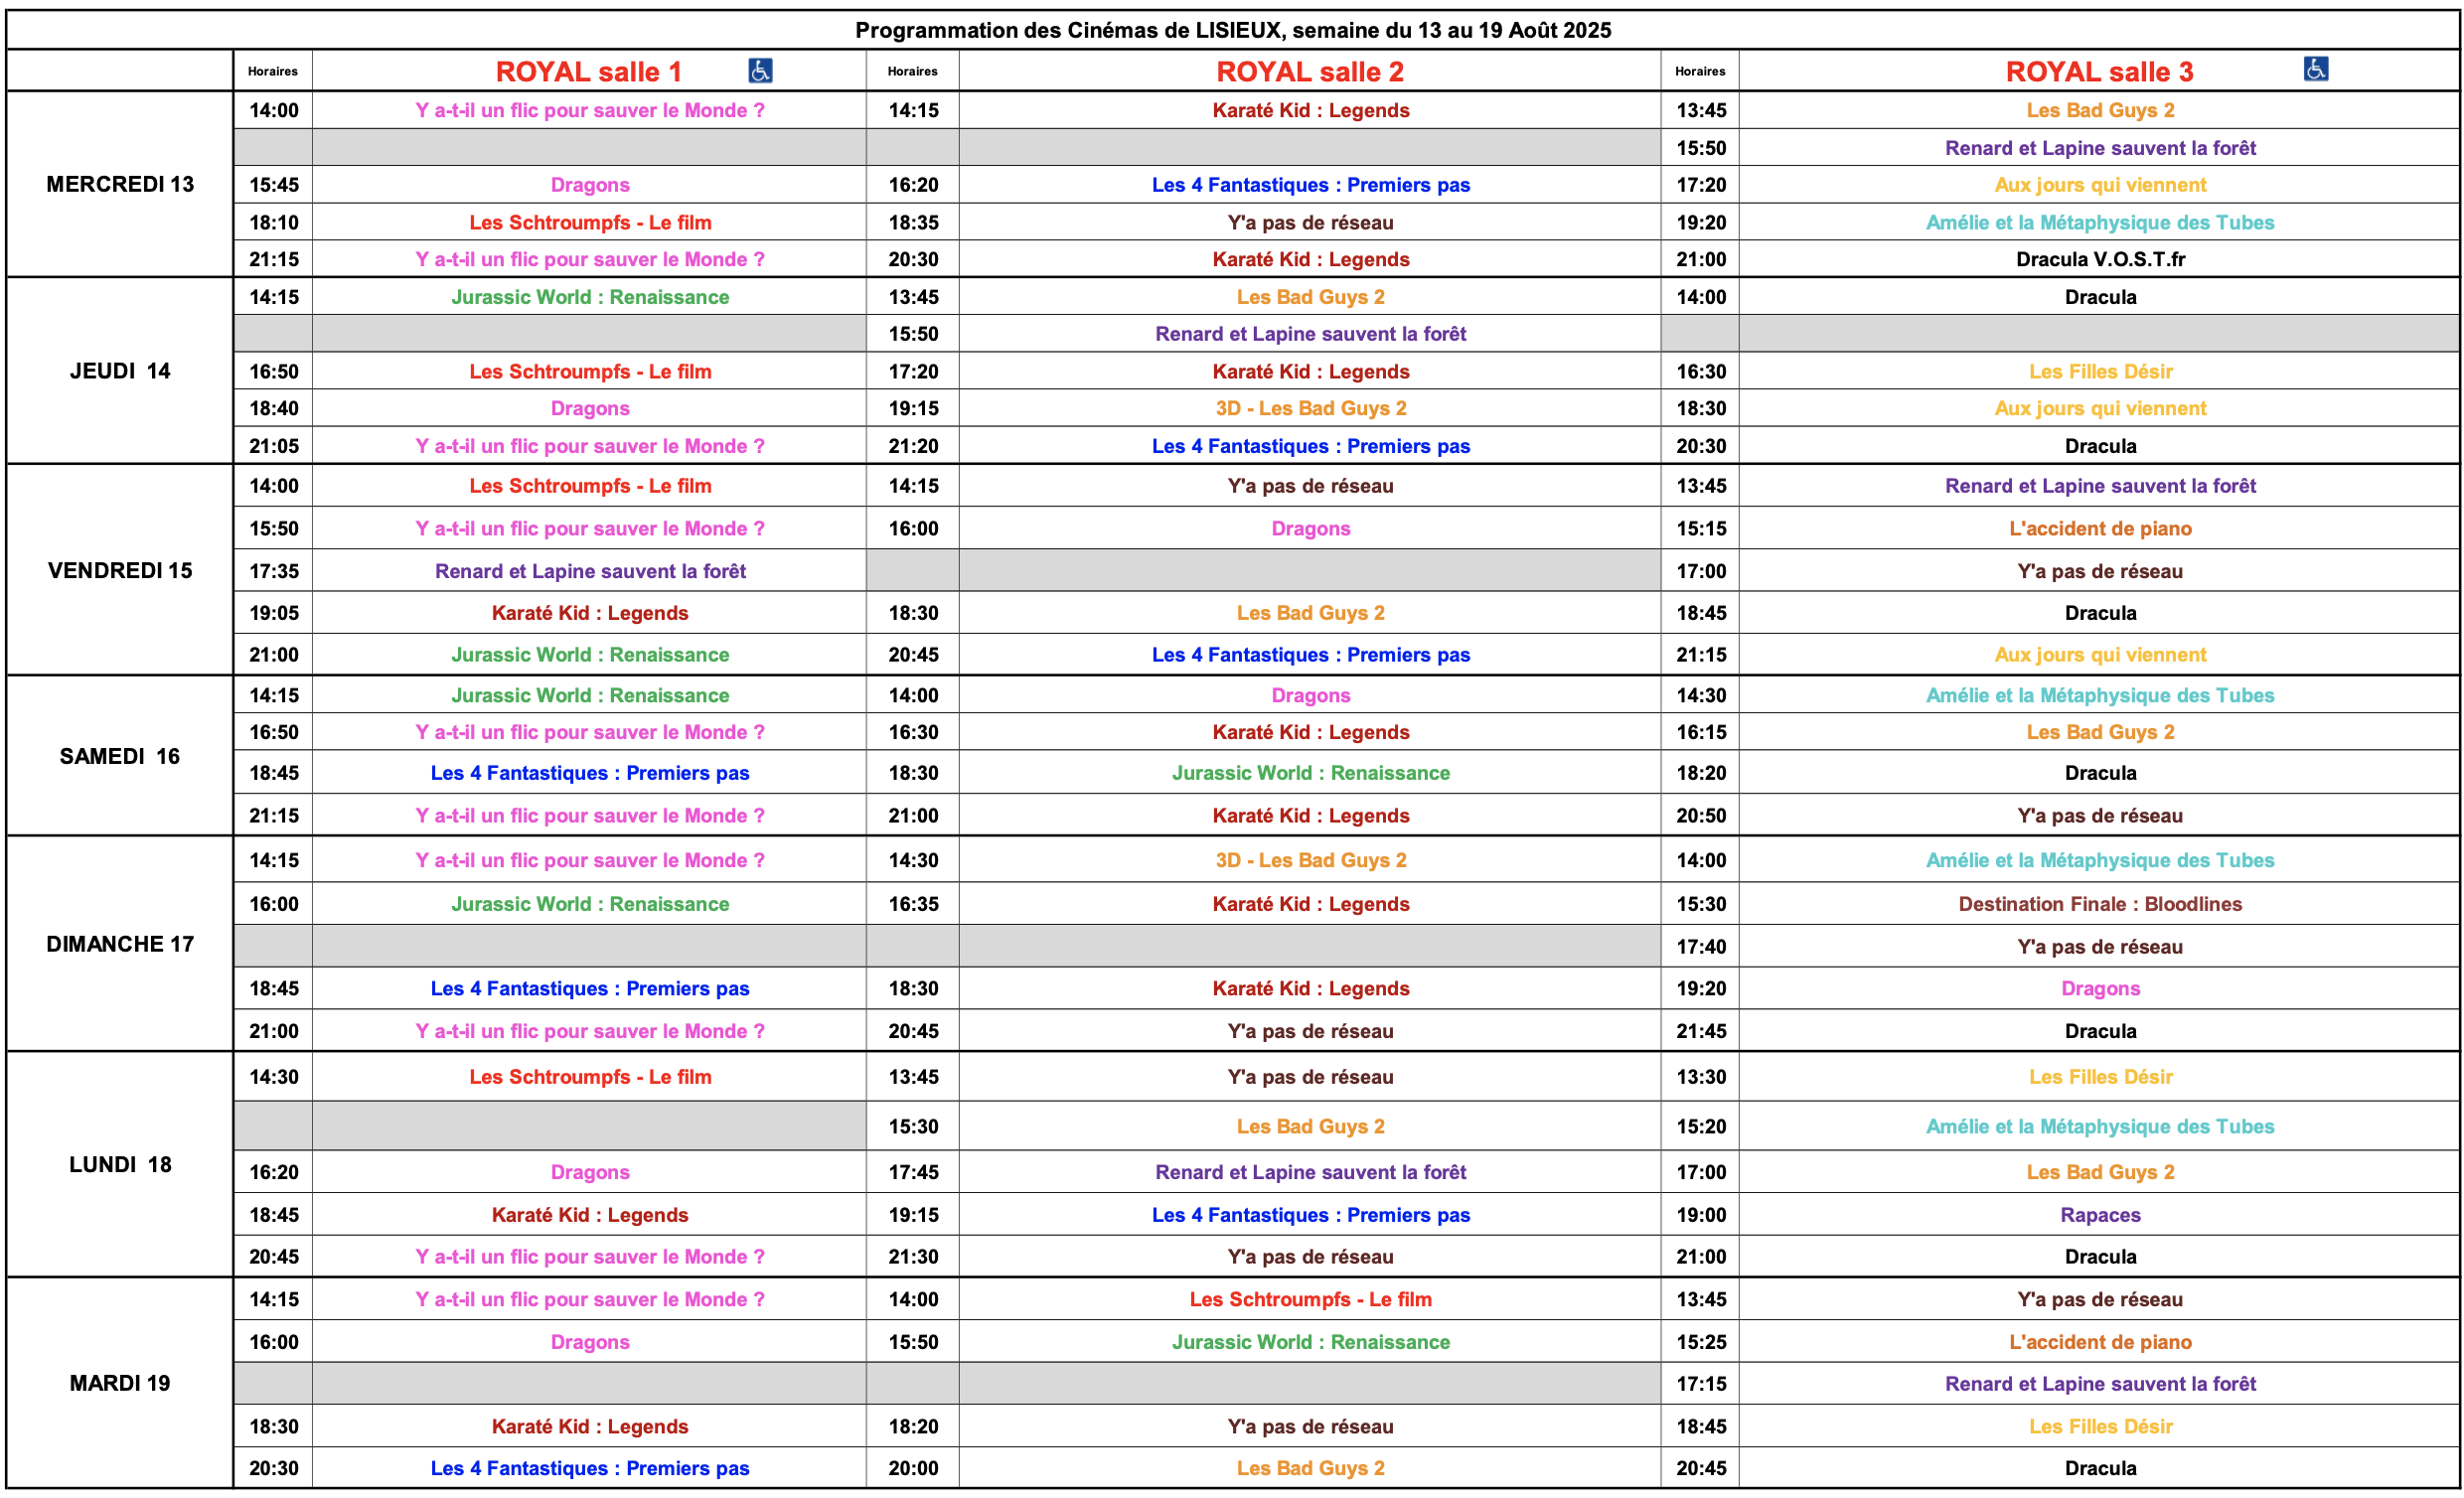The image size is (2464, 1498).
Task: Click 'Dracula' on Dimanche at 21:45
Action: [2100, 1031]
